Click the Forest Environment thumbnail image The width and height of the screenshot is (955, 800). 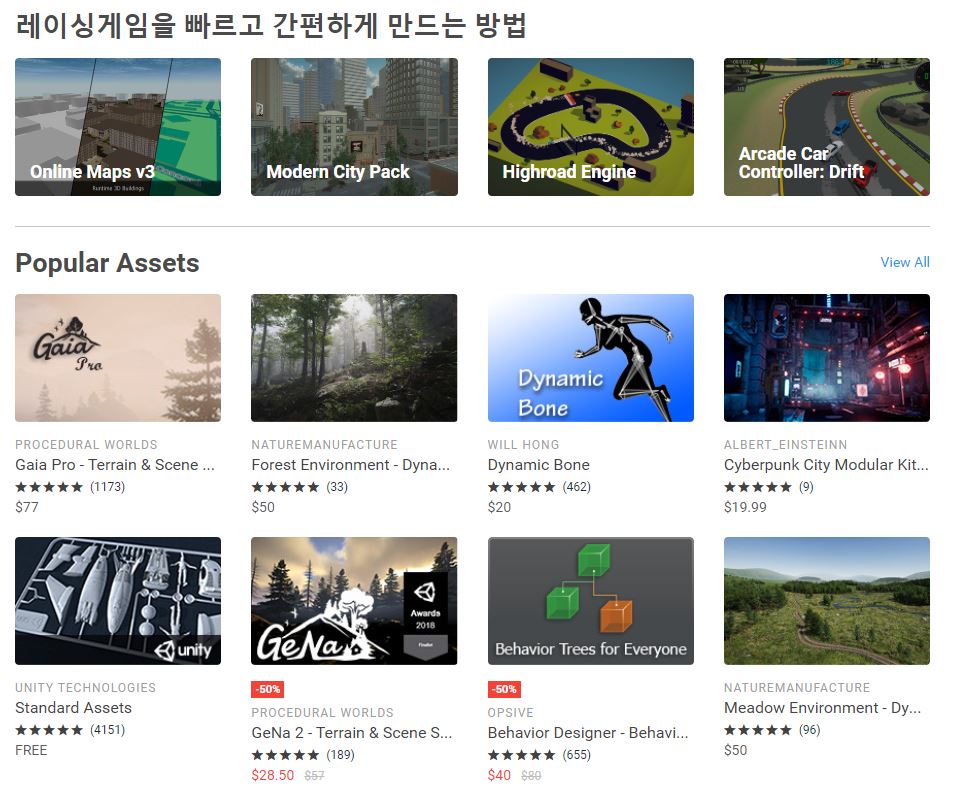tap(354, 358)
